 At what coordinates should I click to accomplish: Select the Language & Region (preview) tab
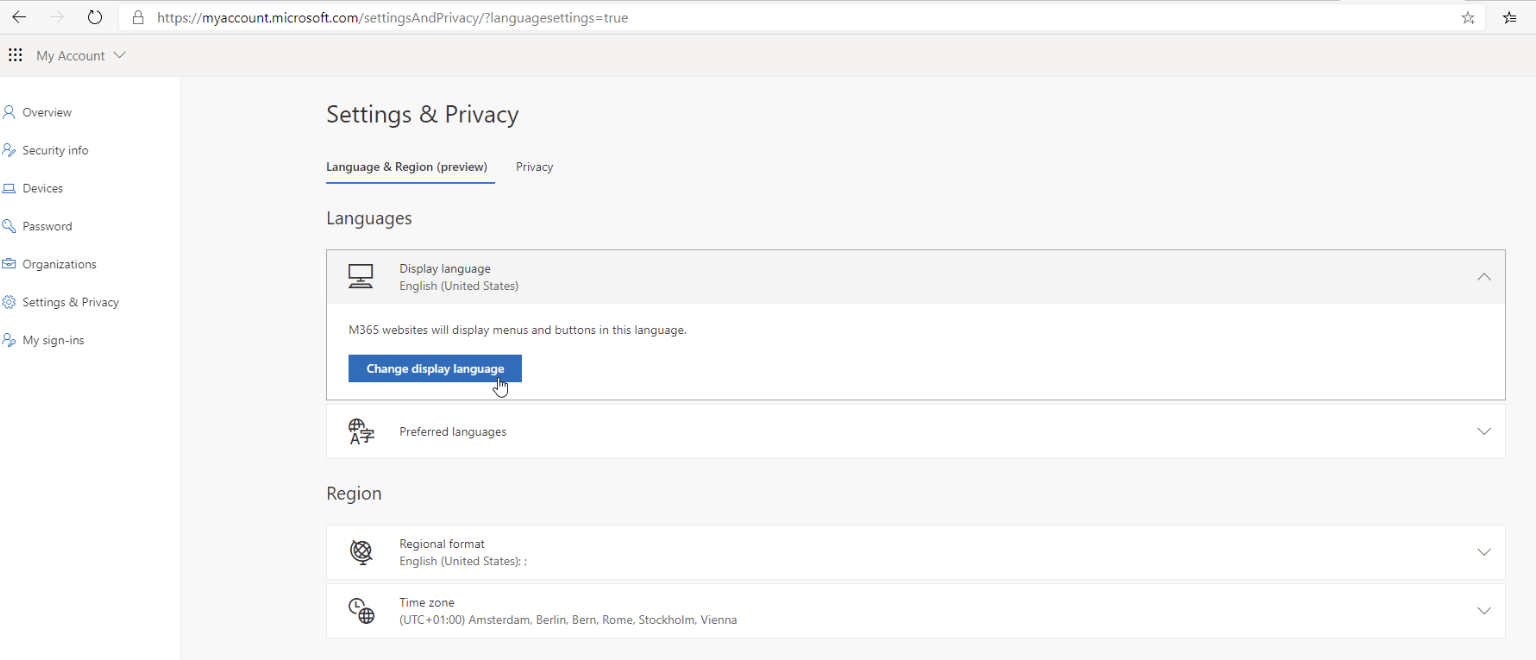pyautogui.click(x=407, y=167)
